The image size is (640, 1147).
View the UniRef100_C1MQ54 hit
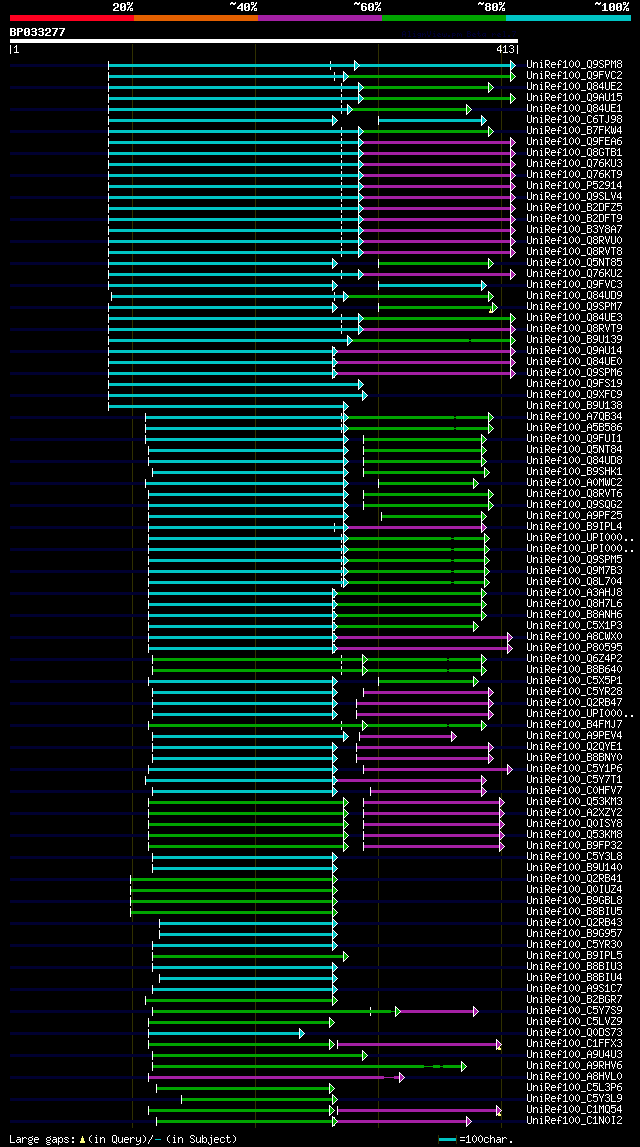tap(574, 1109)
